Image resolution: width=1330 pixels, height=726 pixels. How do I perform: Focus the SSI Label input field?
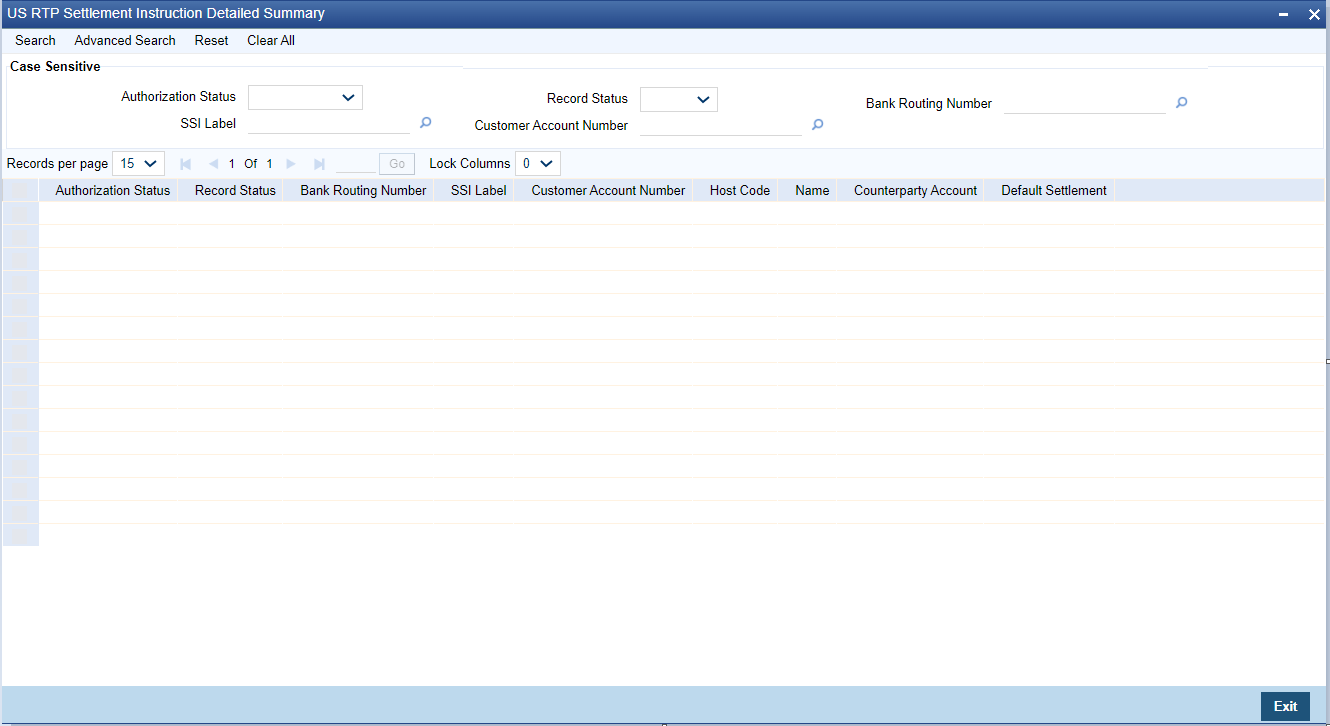tap(329, 123)
